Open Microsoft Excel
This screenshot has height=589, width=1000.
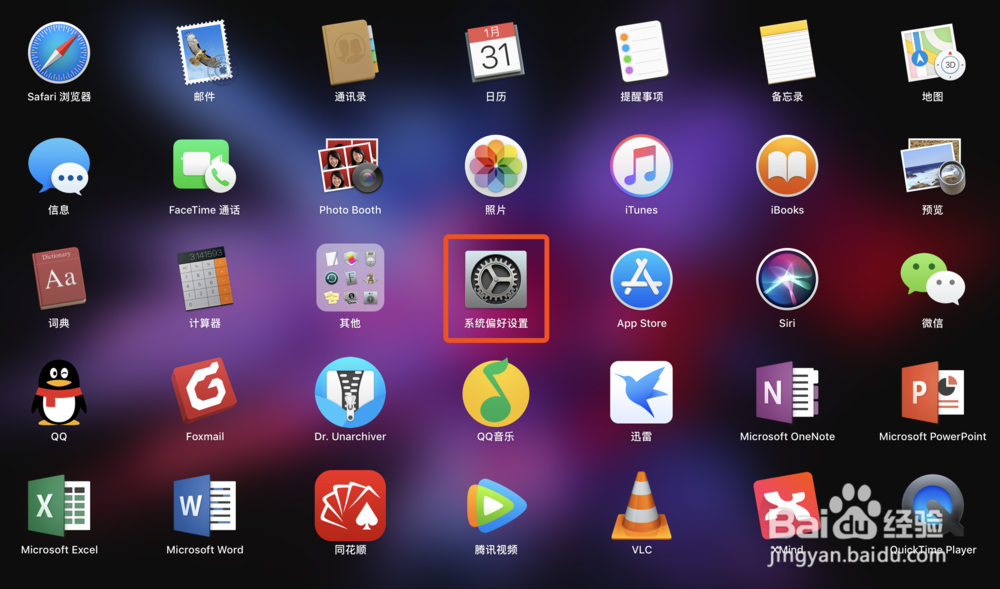(x=59, y=505)
